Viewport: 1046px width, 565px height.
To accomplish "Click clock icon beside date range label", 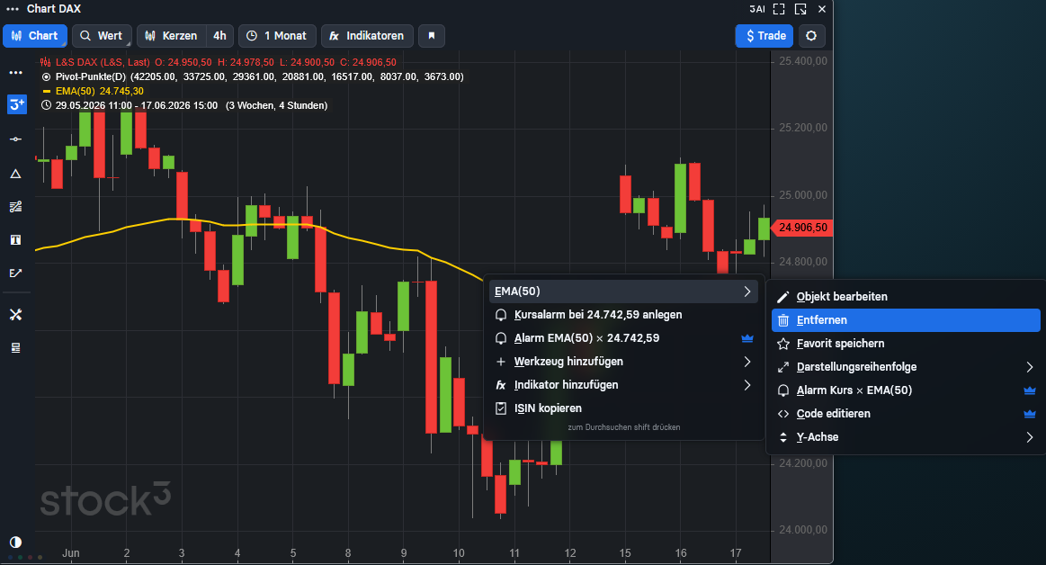I will (x=46, y=105).
